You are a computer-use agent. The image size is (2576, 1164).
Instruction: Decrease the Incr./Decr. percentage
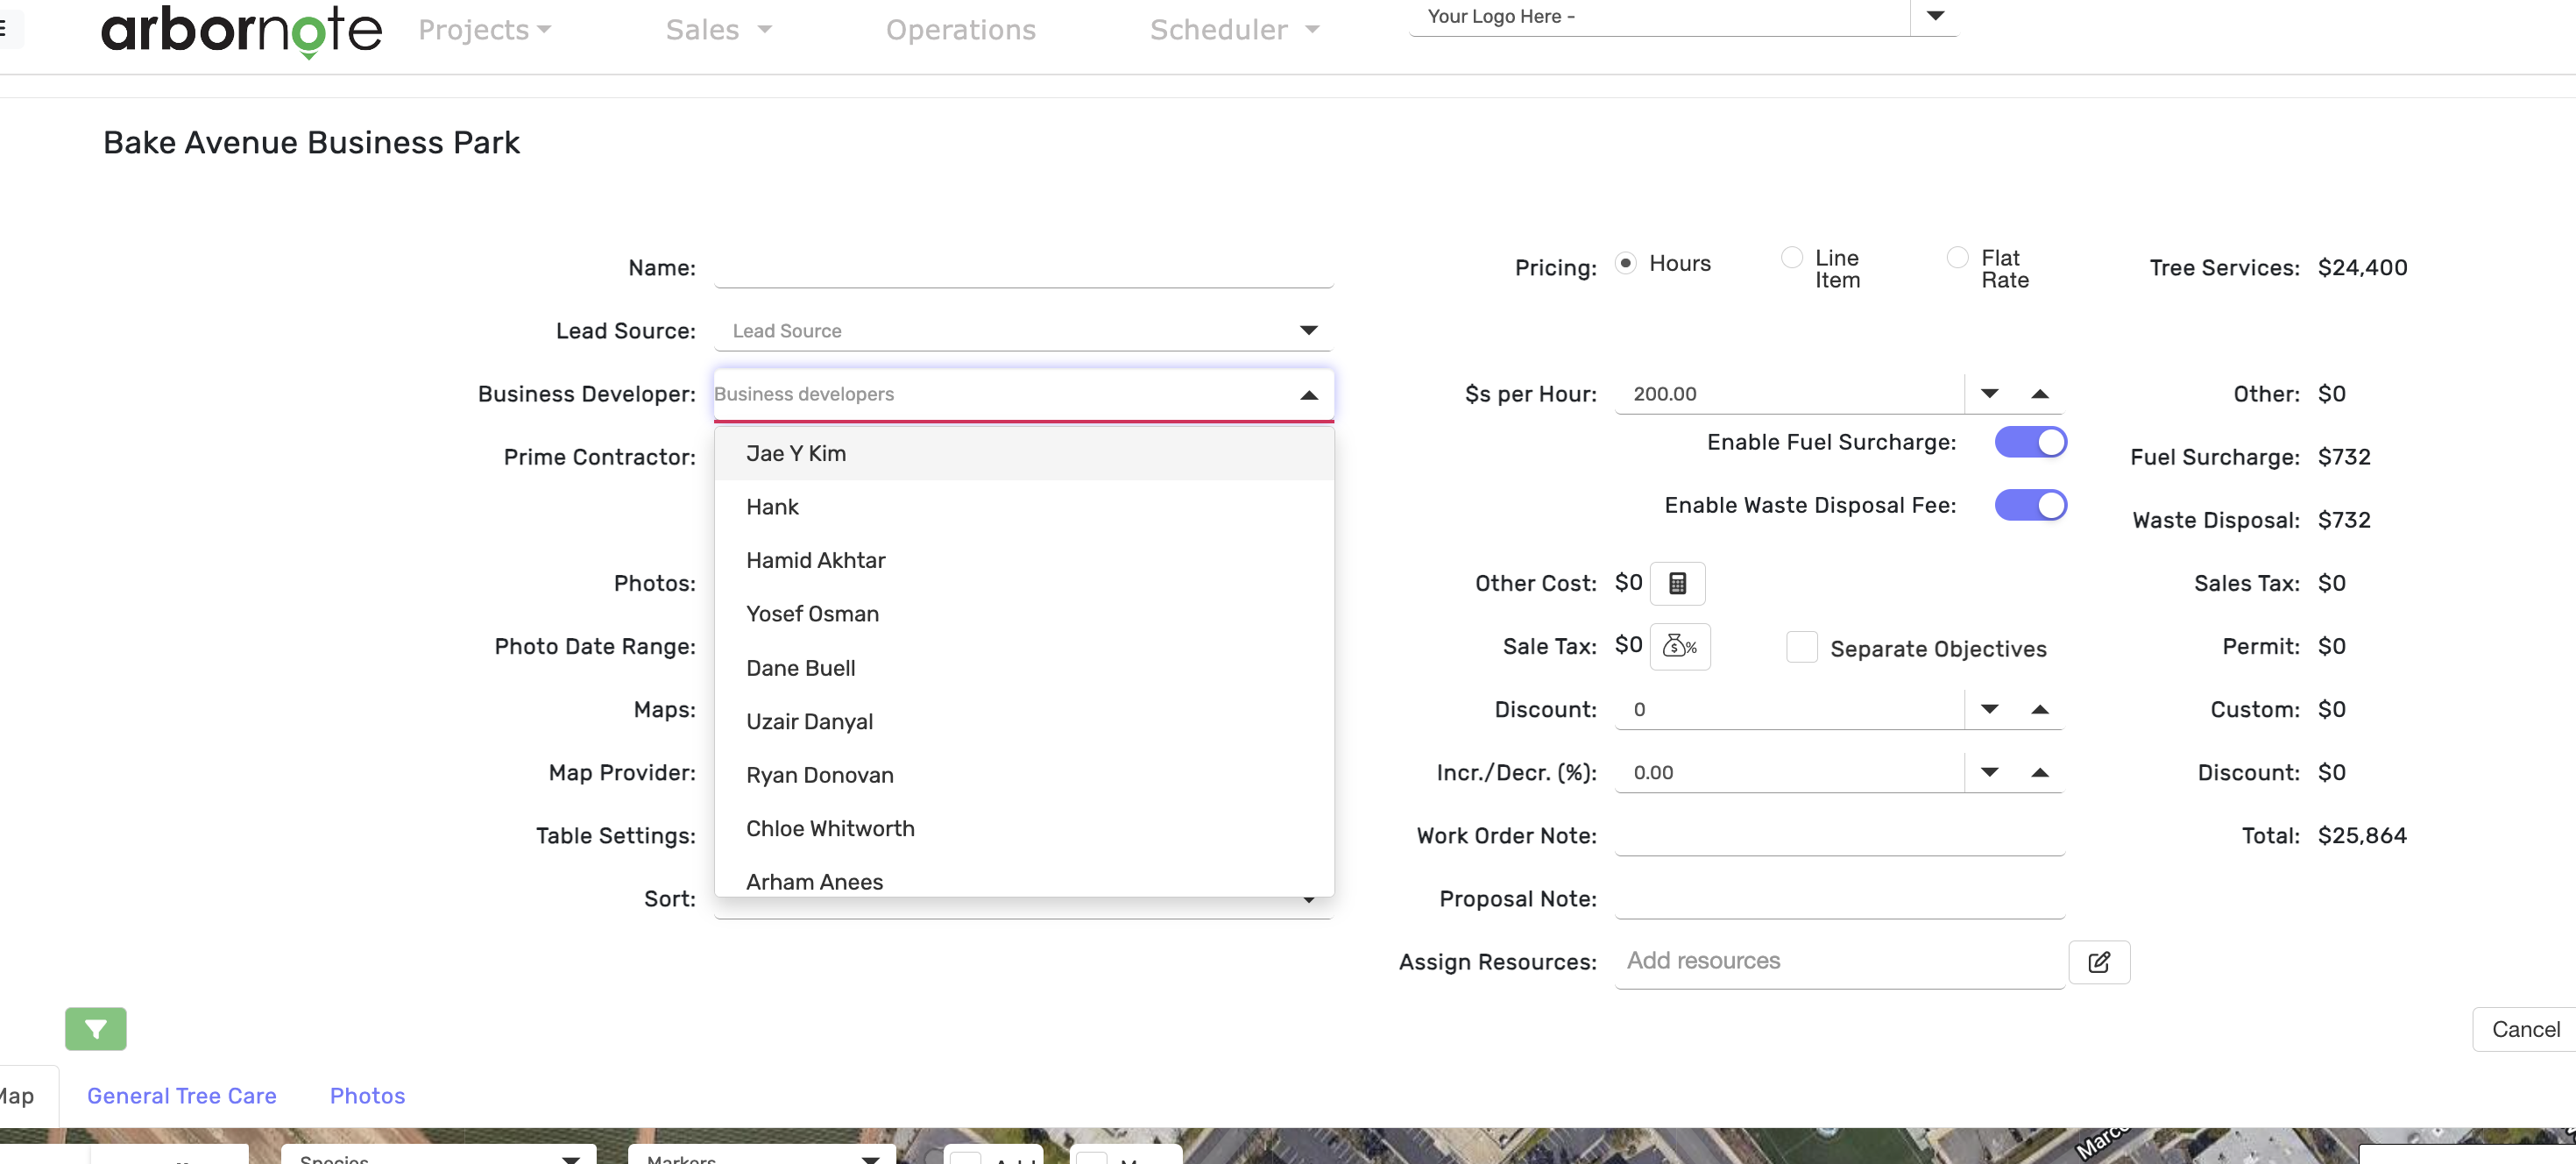click(1989, 772)
